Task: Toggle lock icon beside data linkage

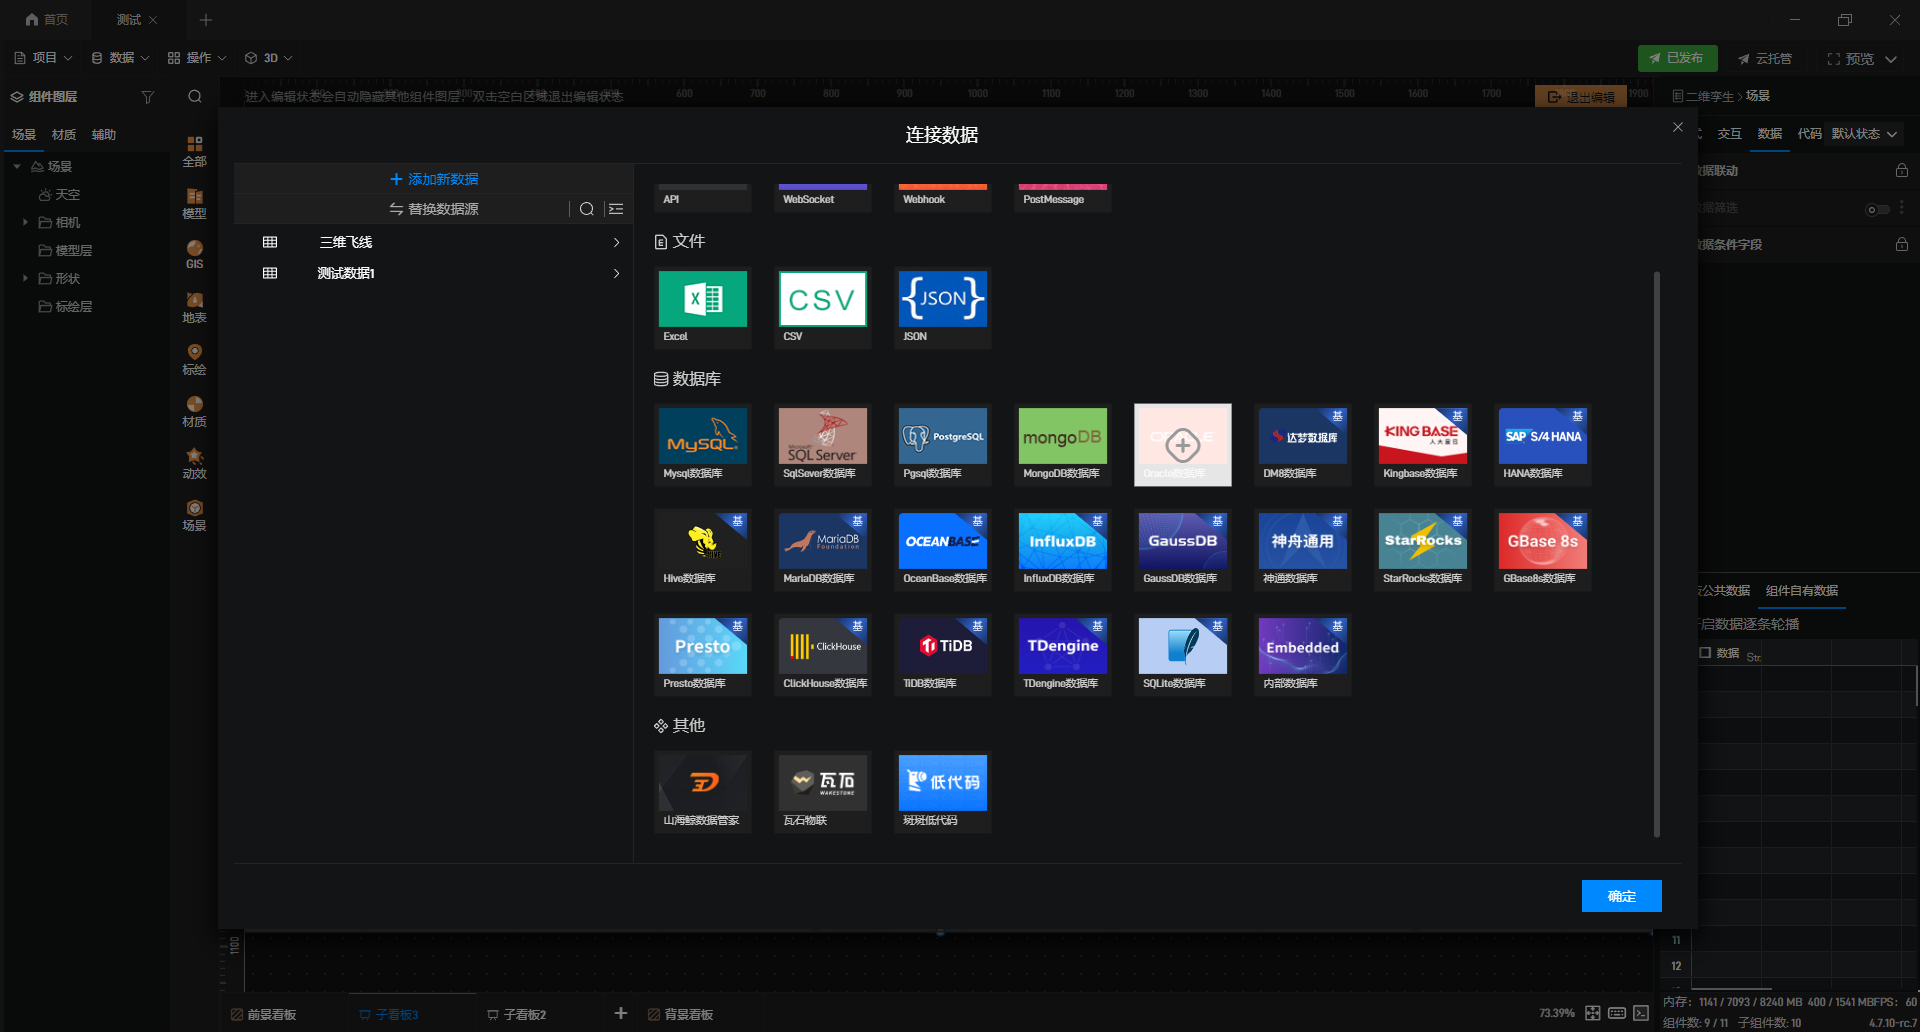Action: tap(1902, 171)
